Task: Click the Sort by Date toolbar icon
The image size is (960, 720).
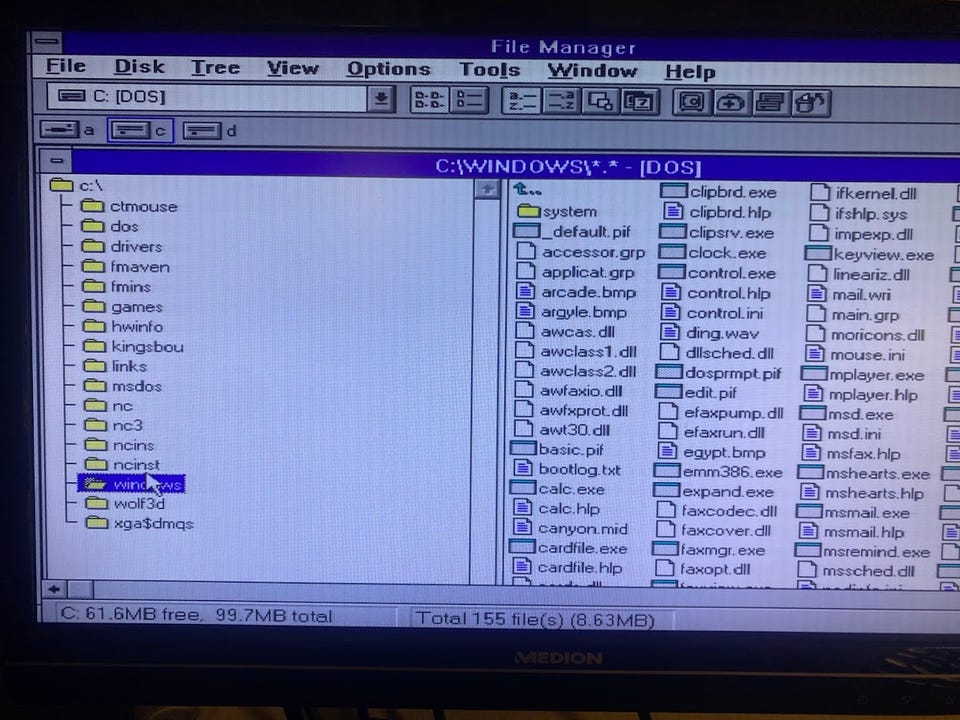Action: [639, 102]
